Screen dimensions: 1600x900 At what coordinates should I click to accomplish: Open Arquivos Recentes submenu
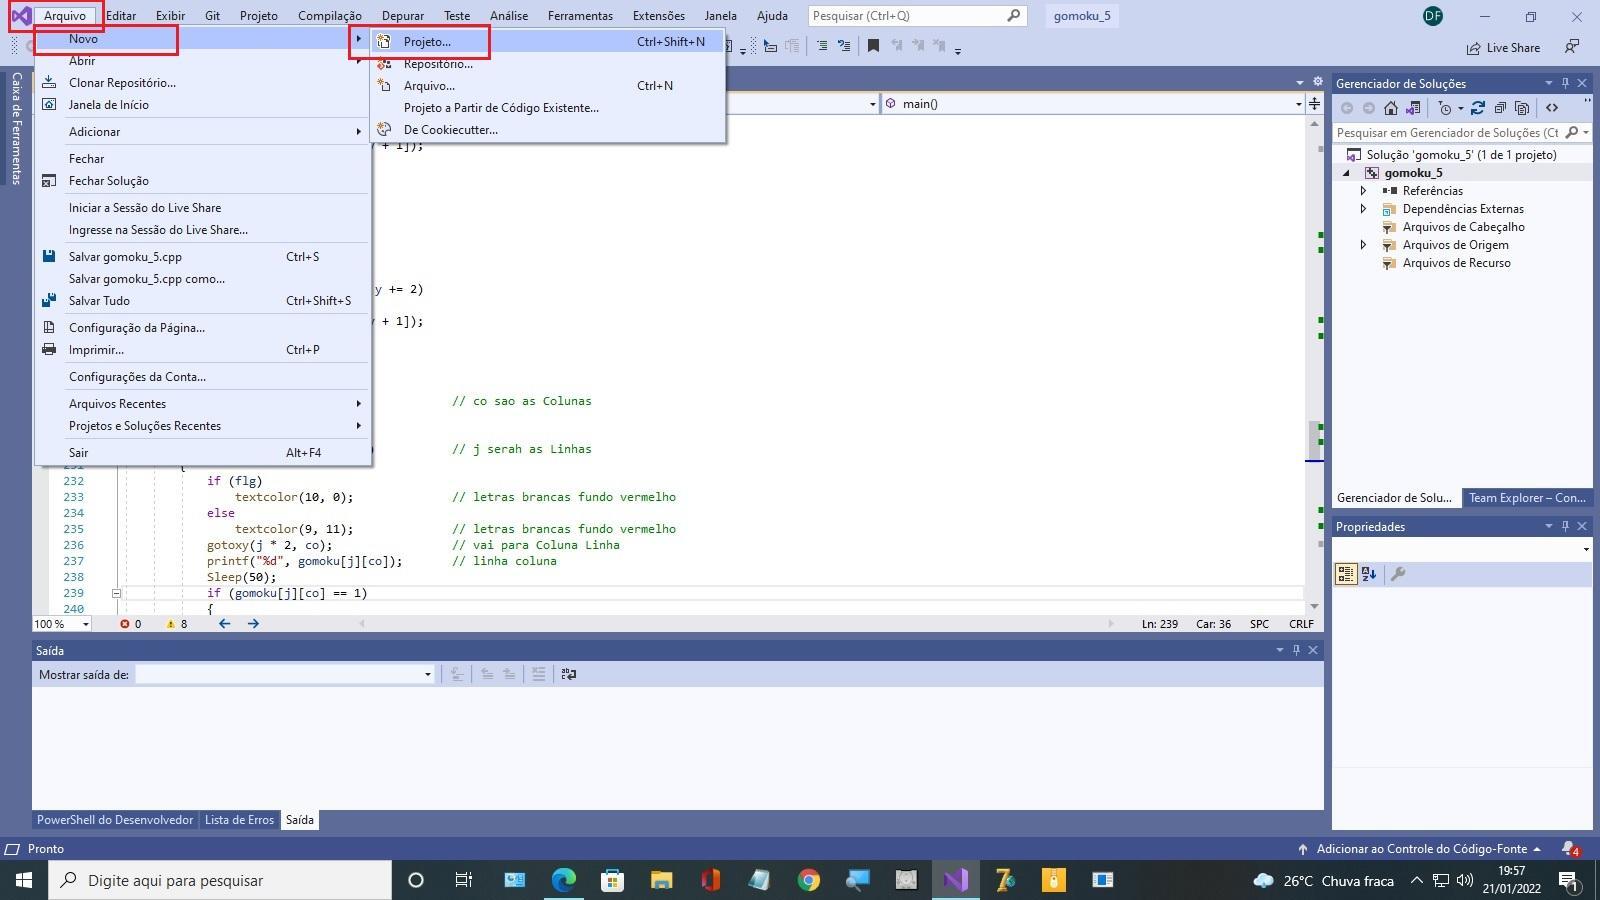point(202,404)
